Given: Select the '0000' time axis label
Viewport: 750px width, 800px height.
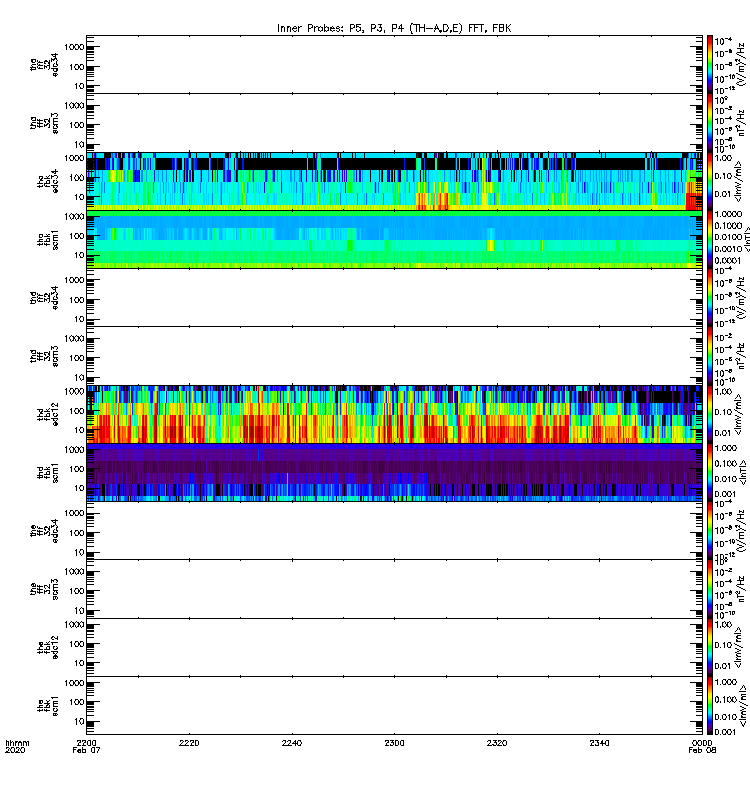Looking at the screenshot, I should click(702, 743).
